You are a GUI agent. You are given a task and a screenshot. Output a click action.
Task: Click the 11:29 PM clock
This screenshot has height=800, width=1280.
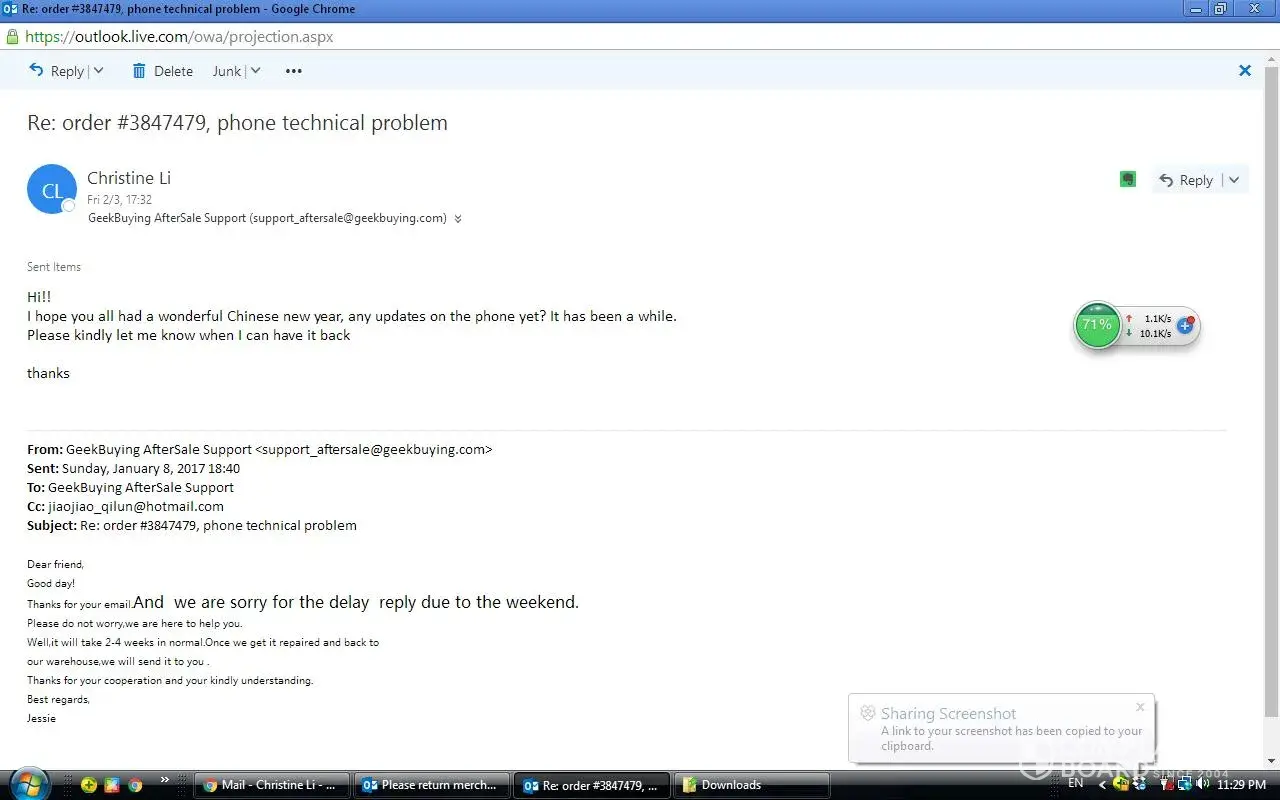tap(1241, 785)
